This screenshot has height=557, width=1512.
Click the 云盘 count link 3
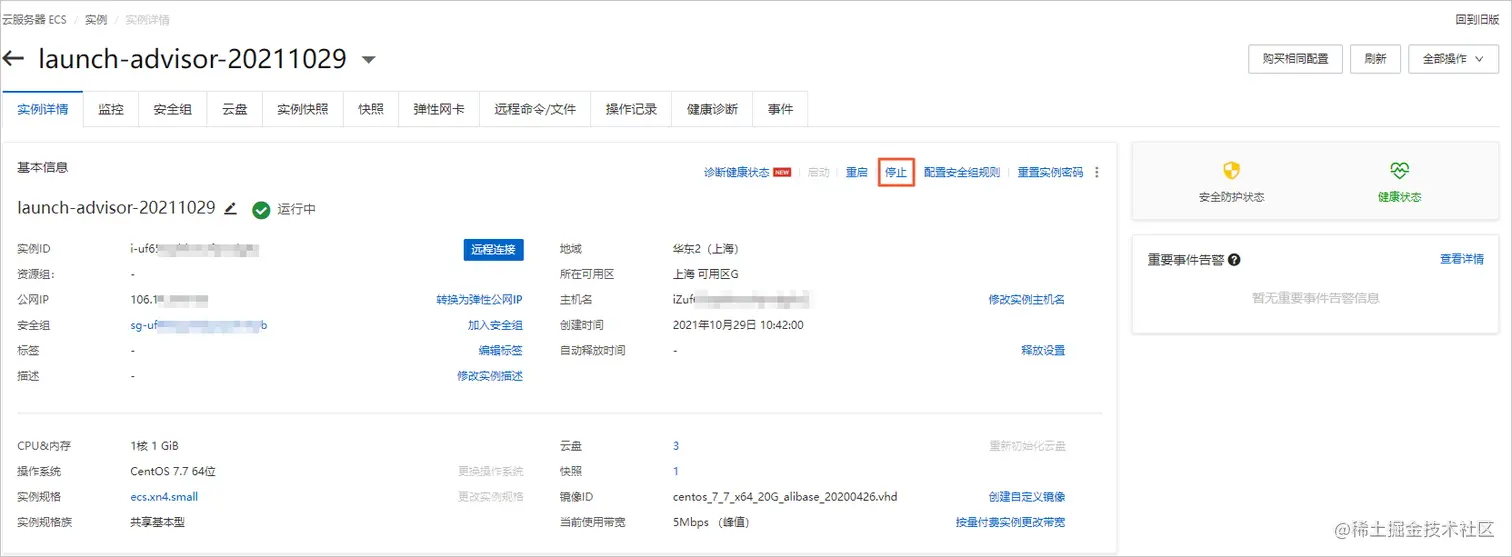(676, 446)
